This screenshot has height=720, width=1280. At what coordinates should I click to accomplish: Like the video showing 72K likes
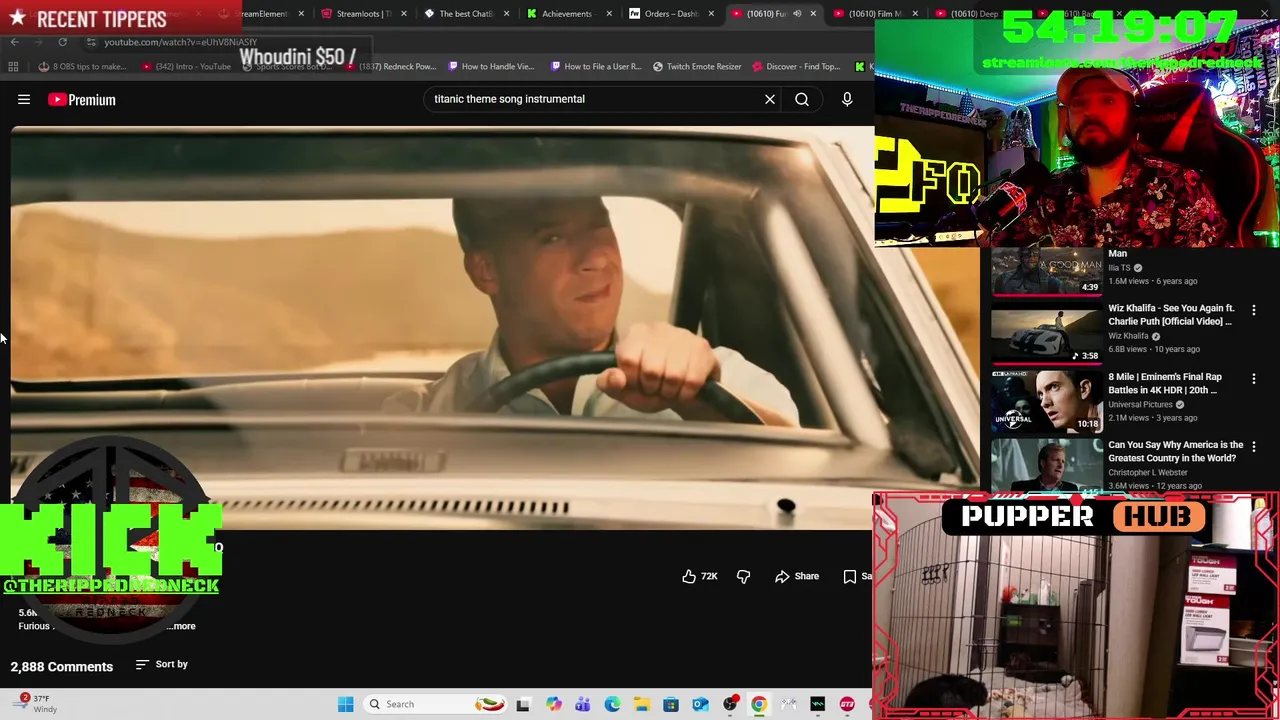[700, 576]
